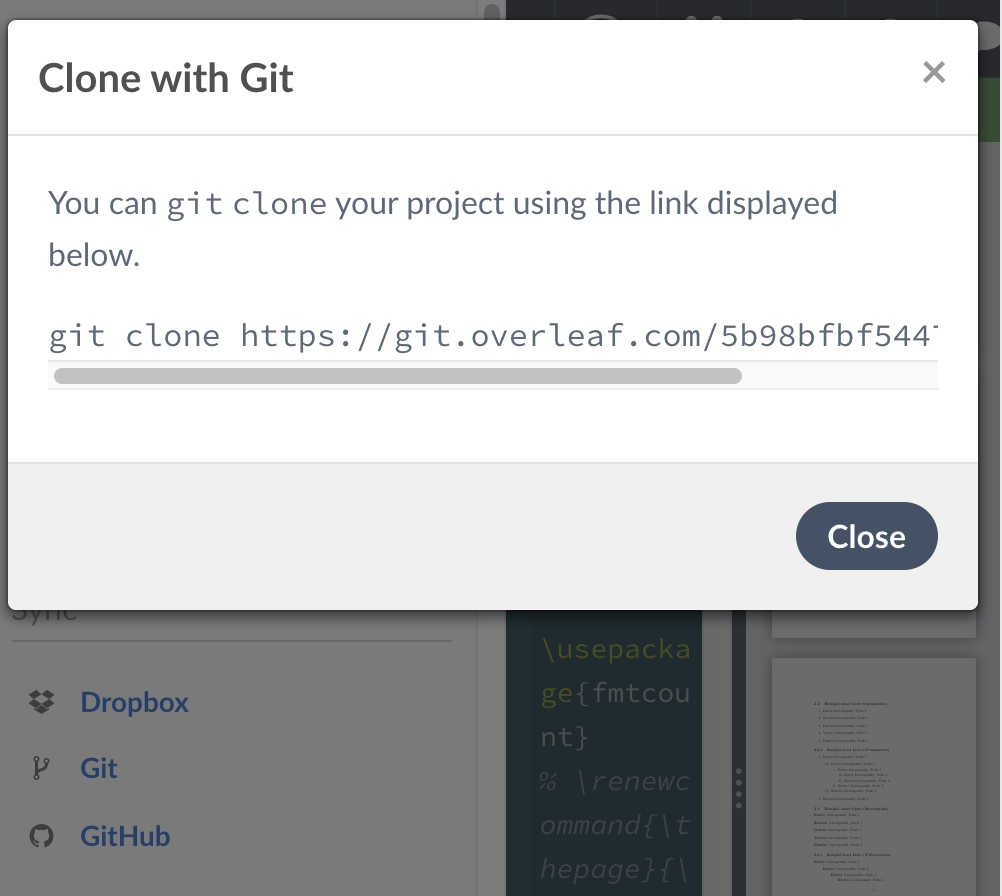Image resolution: width=1002 pixels, height=896 pixels.
Task: Click the left menu scrollbar thumb behind the dialog
Action: [491, 11]
